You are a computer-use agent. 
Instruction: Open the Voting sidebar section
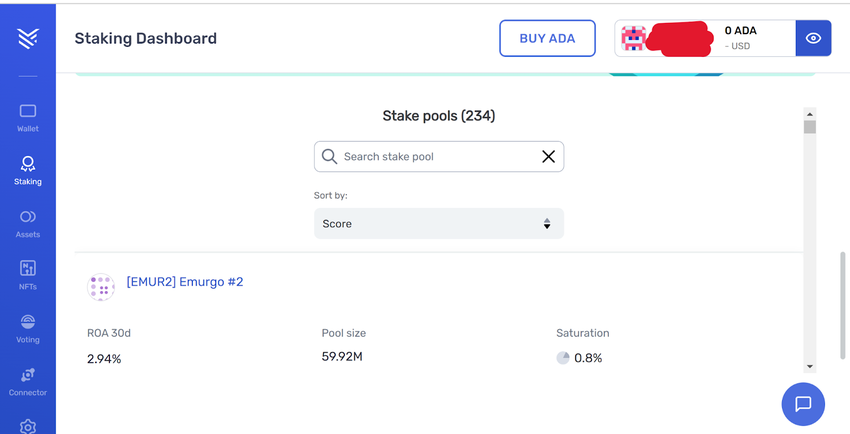[x=28, y=327]
